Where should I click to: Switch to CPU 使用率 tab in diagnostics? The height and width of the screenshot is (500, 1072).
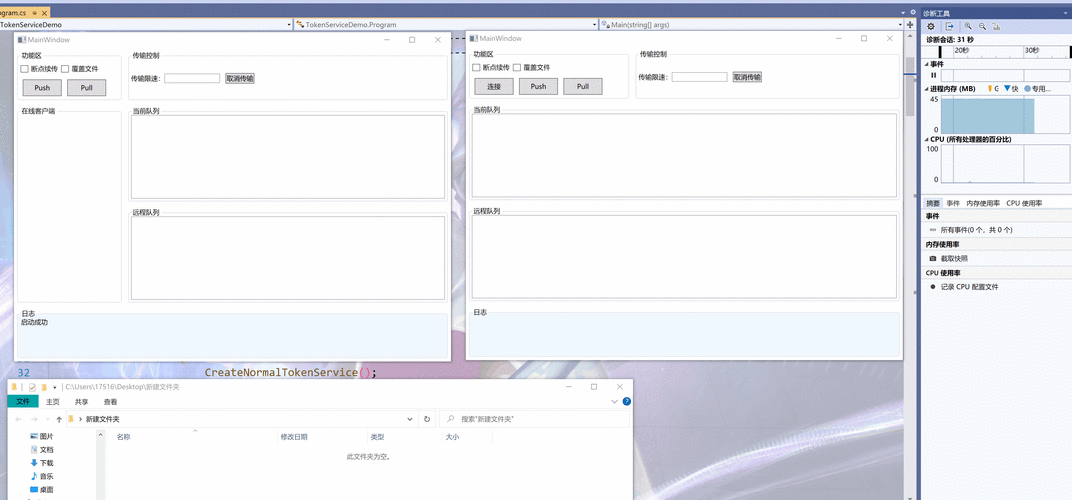[x=1024, y=203]
